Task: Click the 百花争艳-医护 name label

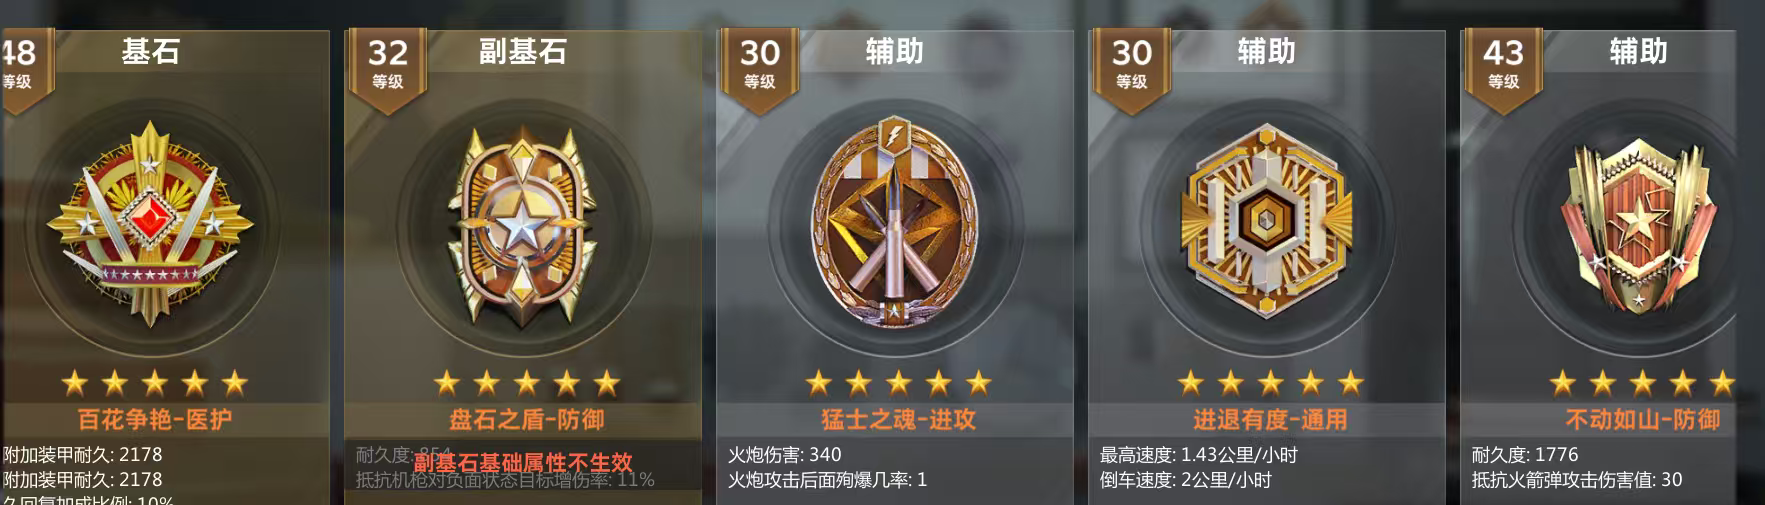Action: pos(154,419)
